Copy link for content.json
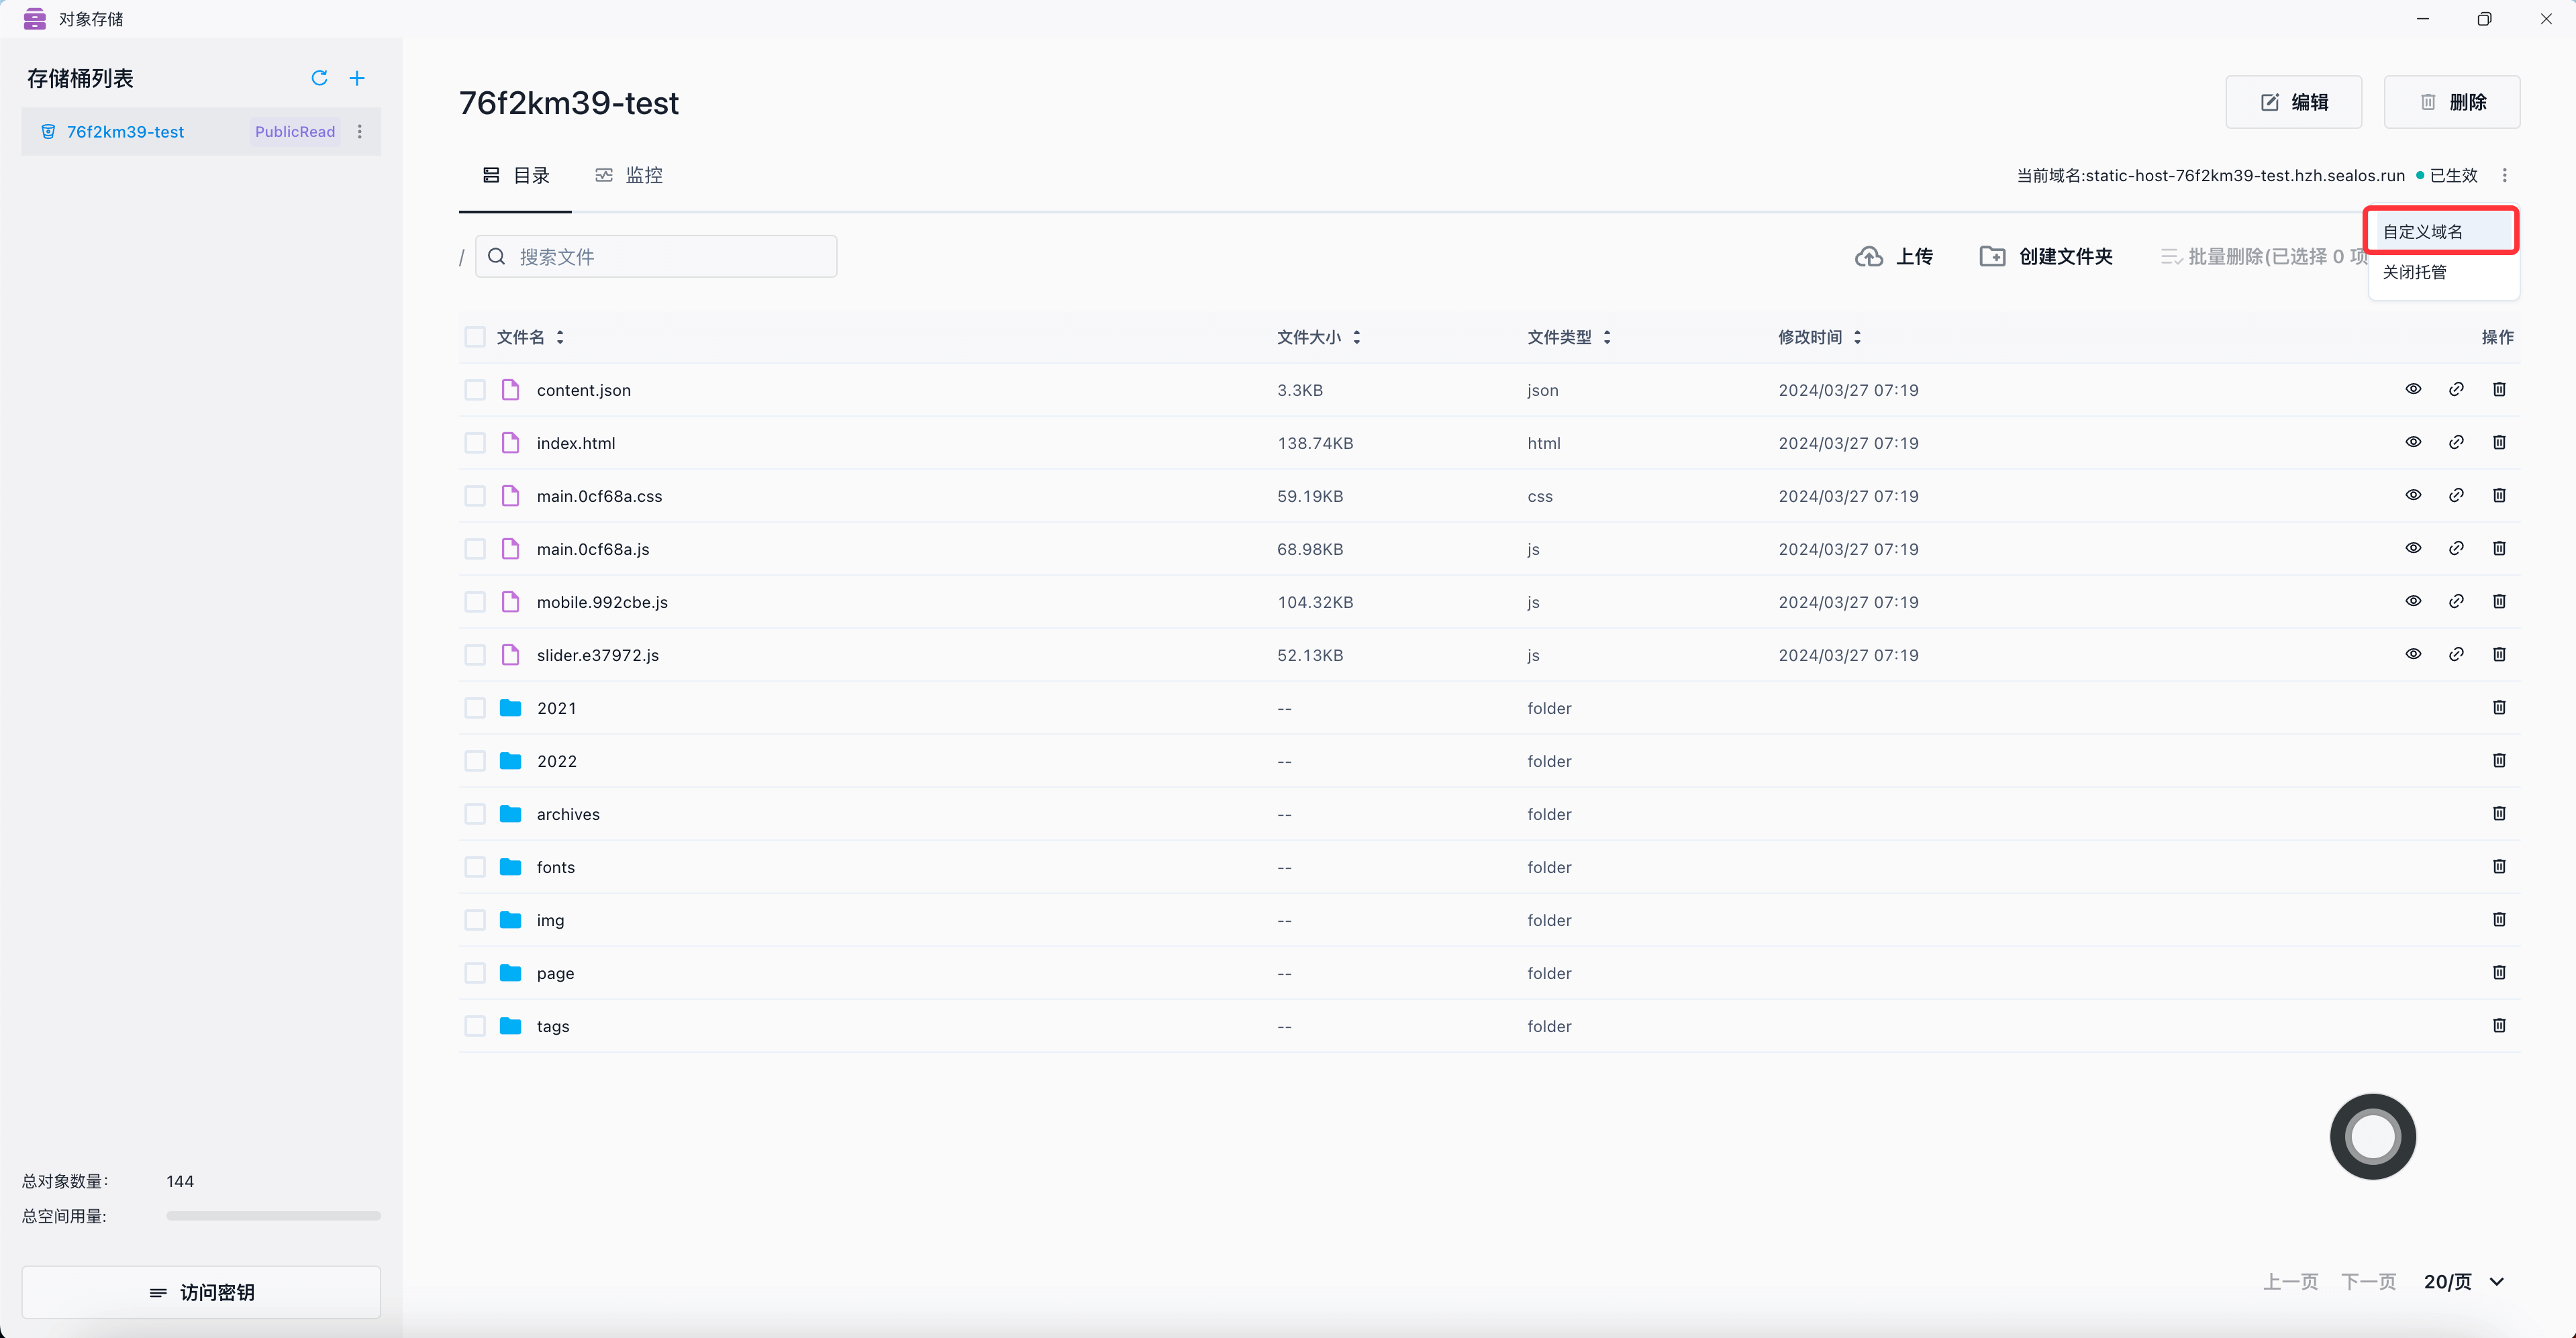Viewport: 2576px width, 1338px height. (2456, 389)
